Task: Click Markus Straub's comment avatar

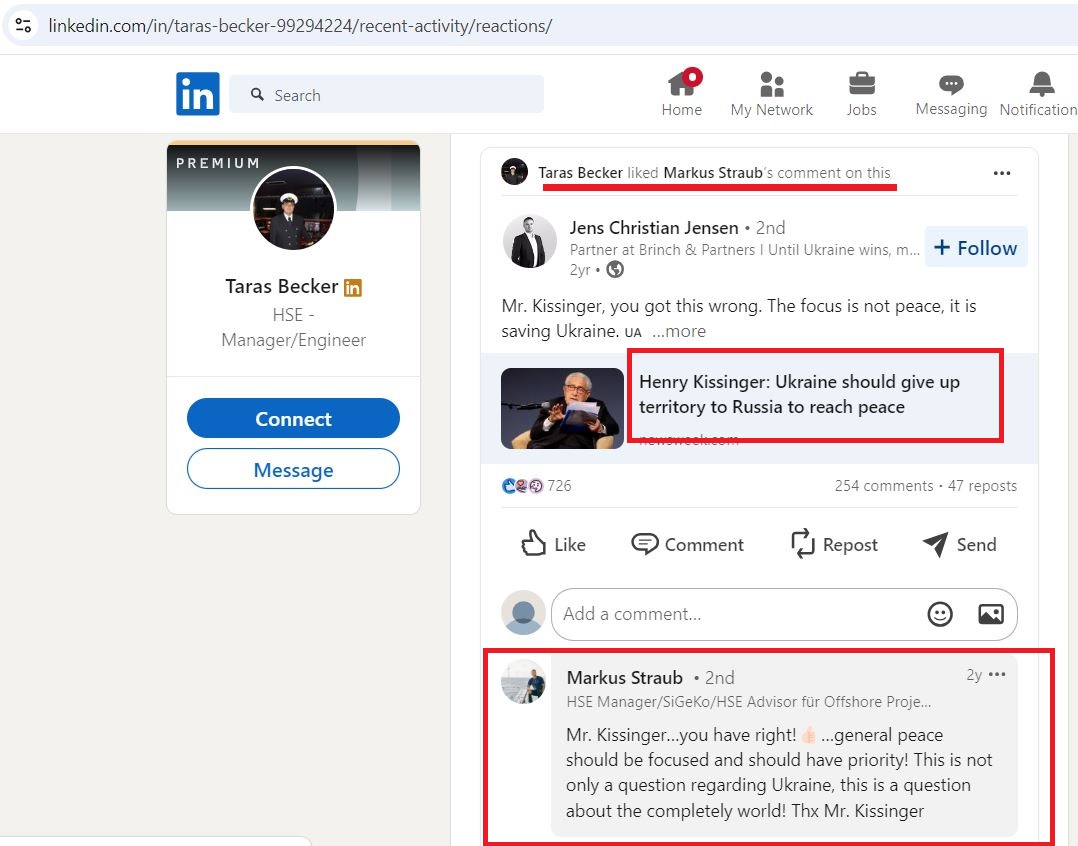Action: 523,682
